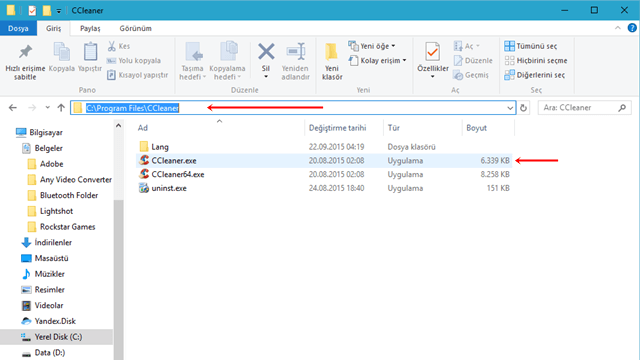Expand the address bar history dropdown
The height and width of the screenshot is (360, 640).
510,108
